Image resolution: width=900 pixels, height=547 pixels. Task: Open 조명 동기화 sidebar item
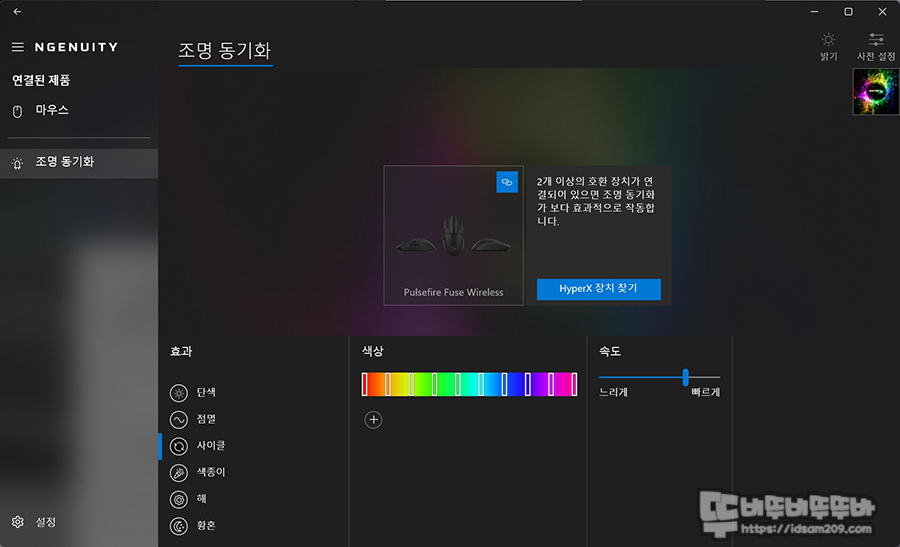(x=79, y=163)
